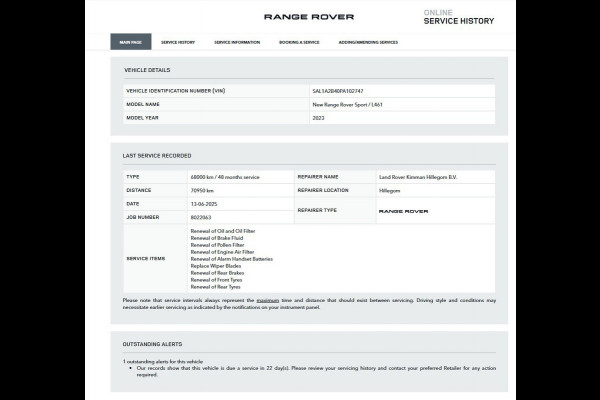Click the Job Number label
The image size is (600, 400).
[143, 217]
